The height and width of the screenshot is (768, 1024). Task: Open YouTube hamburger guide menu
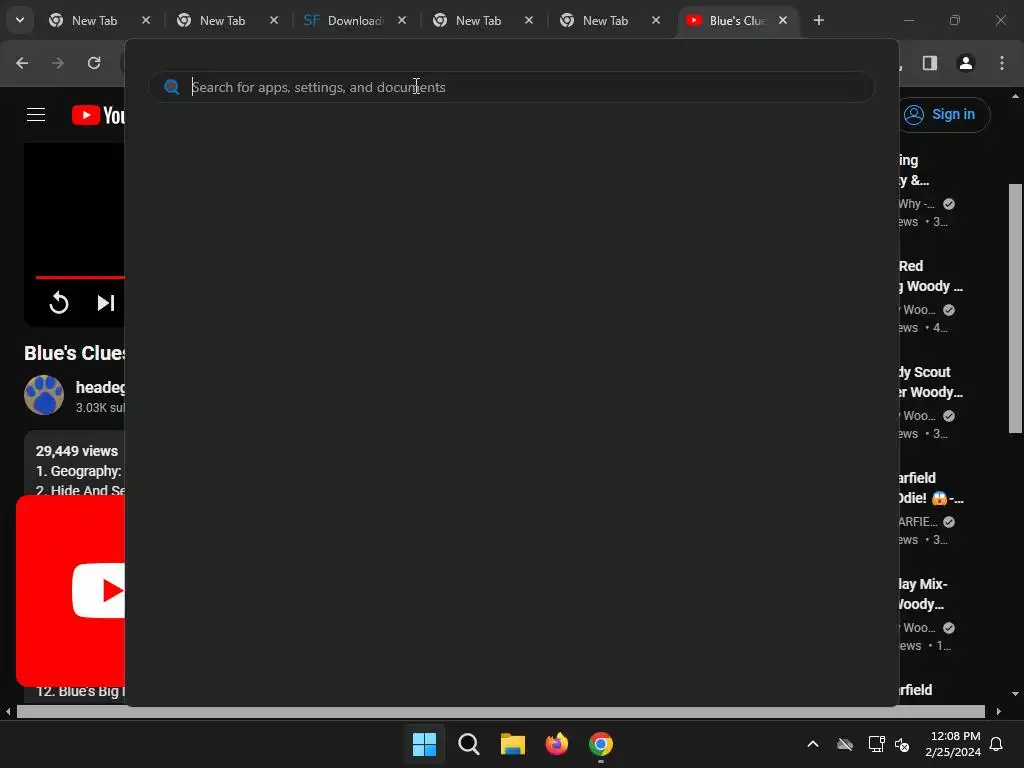pos(36,115)
